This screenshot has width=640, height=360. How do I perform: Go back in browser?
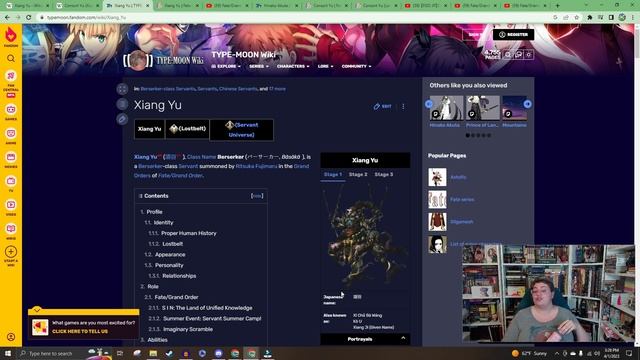(x=7, y=18)
